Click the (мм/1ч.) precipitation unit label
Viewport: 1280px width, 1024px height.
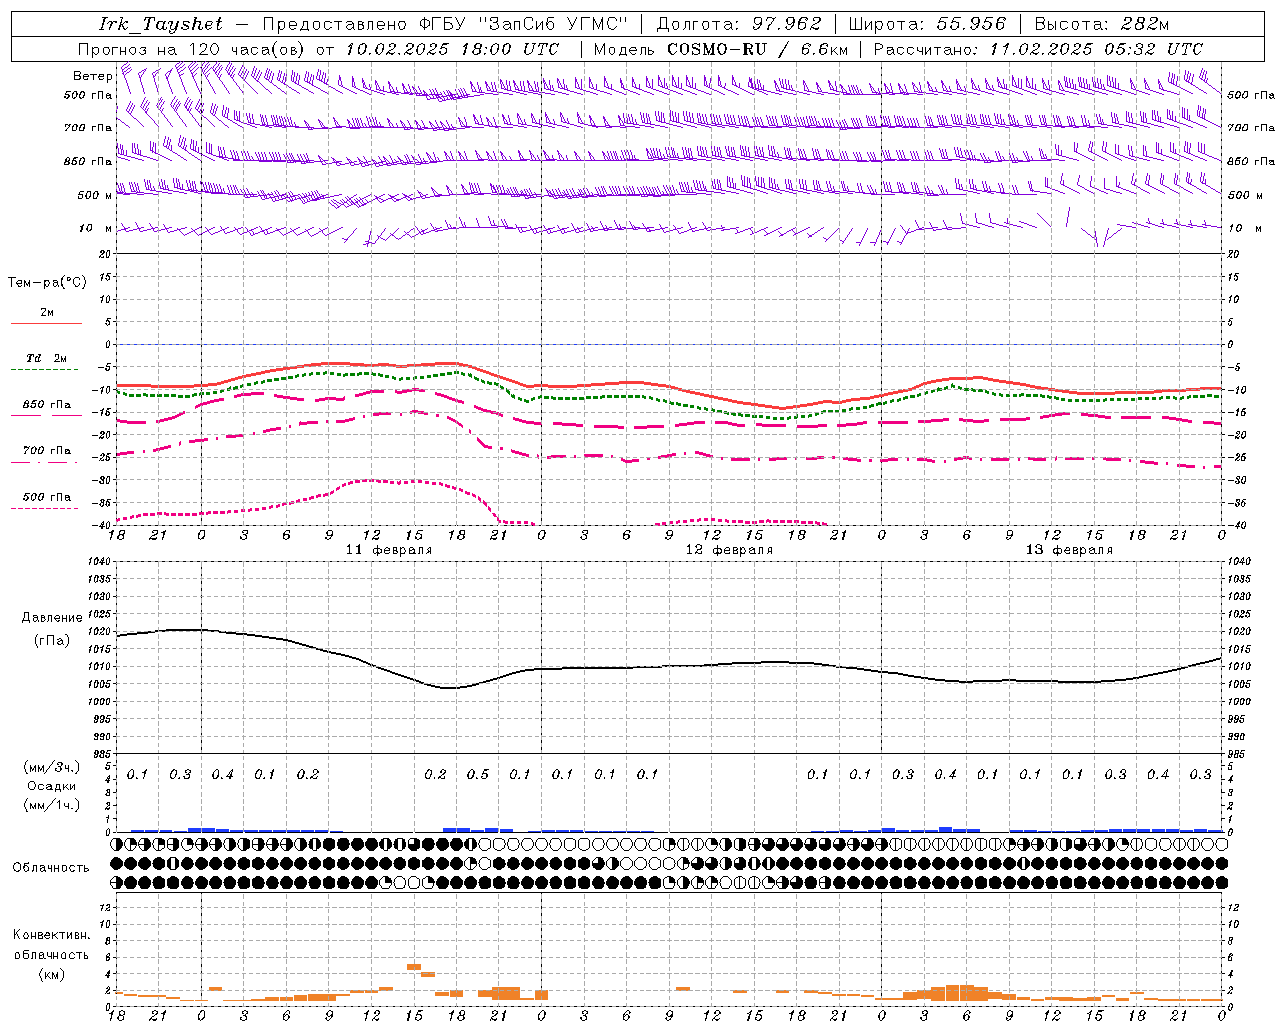coord(52,805)
